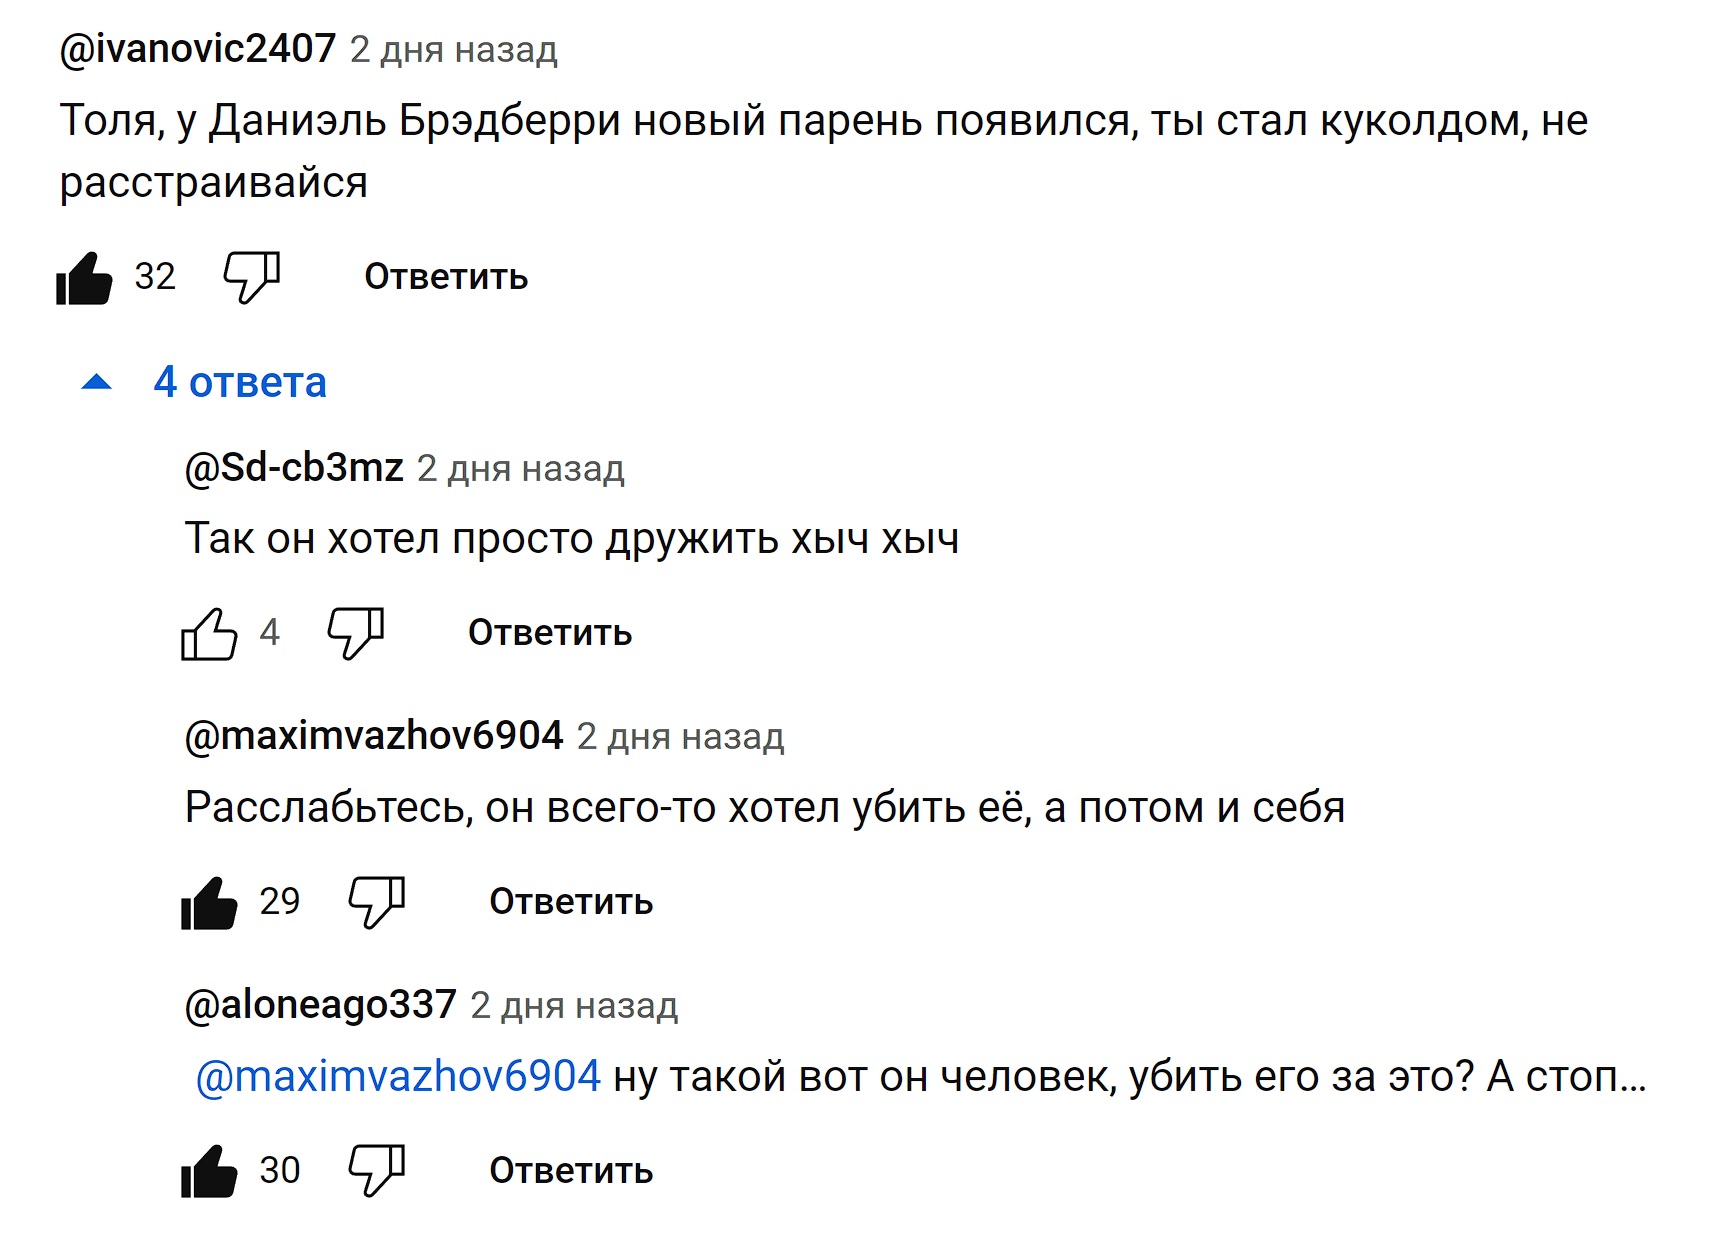Dislike the reply by @Sd-cb3mz

pos(356,633)
